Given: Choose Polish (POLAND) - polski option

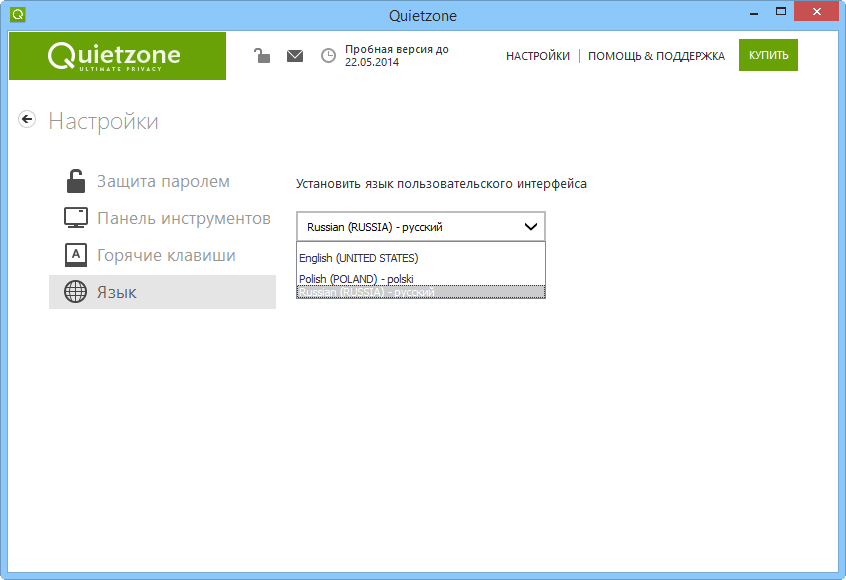Looking at the screenshot, I should (421, 277).
